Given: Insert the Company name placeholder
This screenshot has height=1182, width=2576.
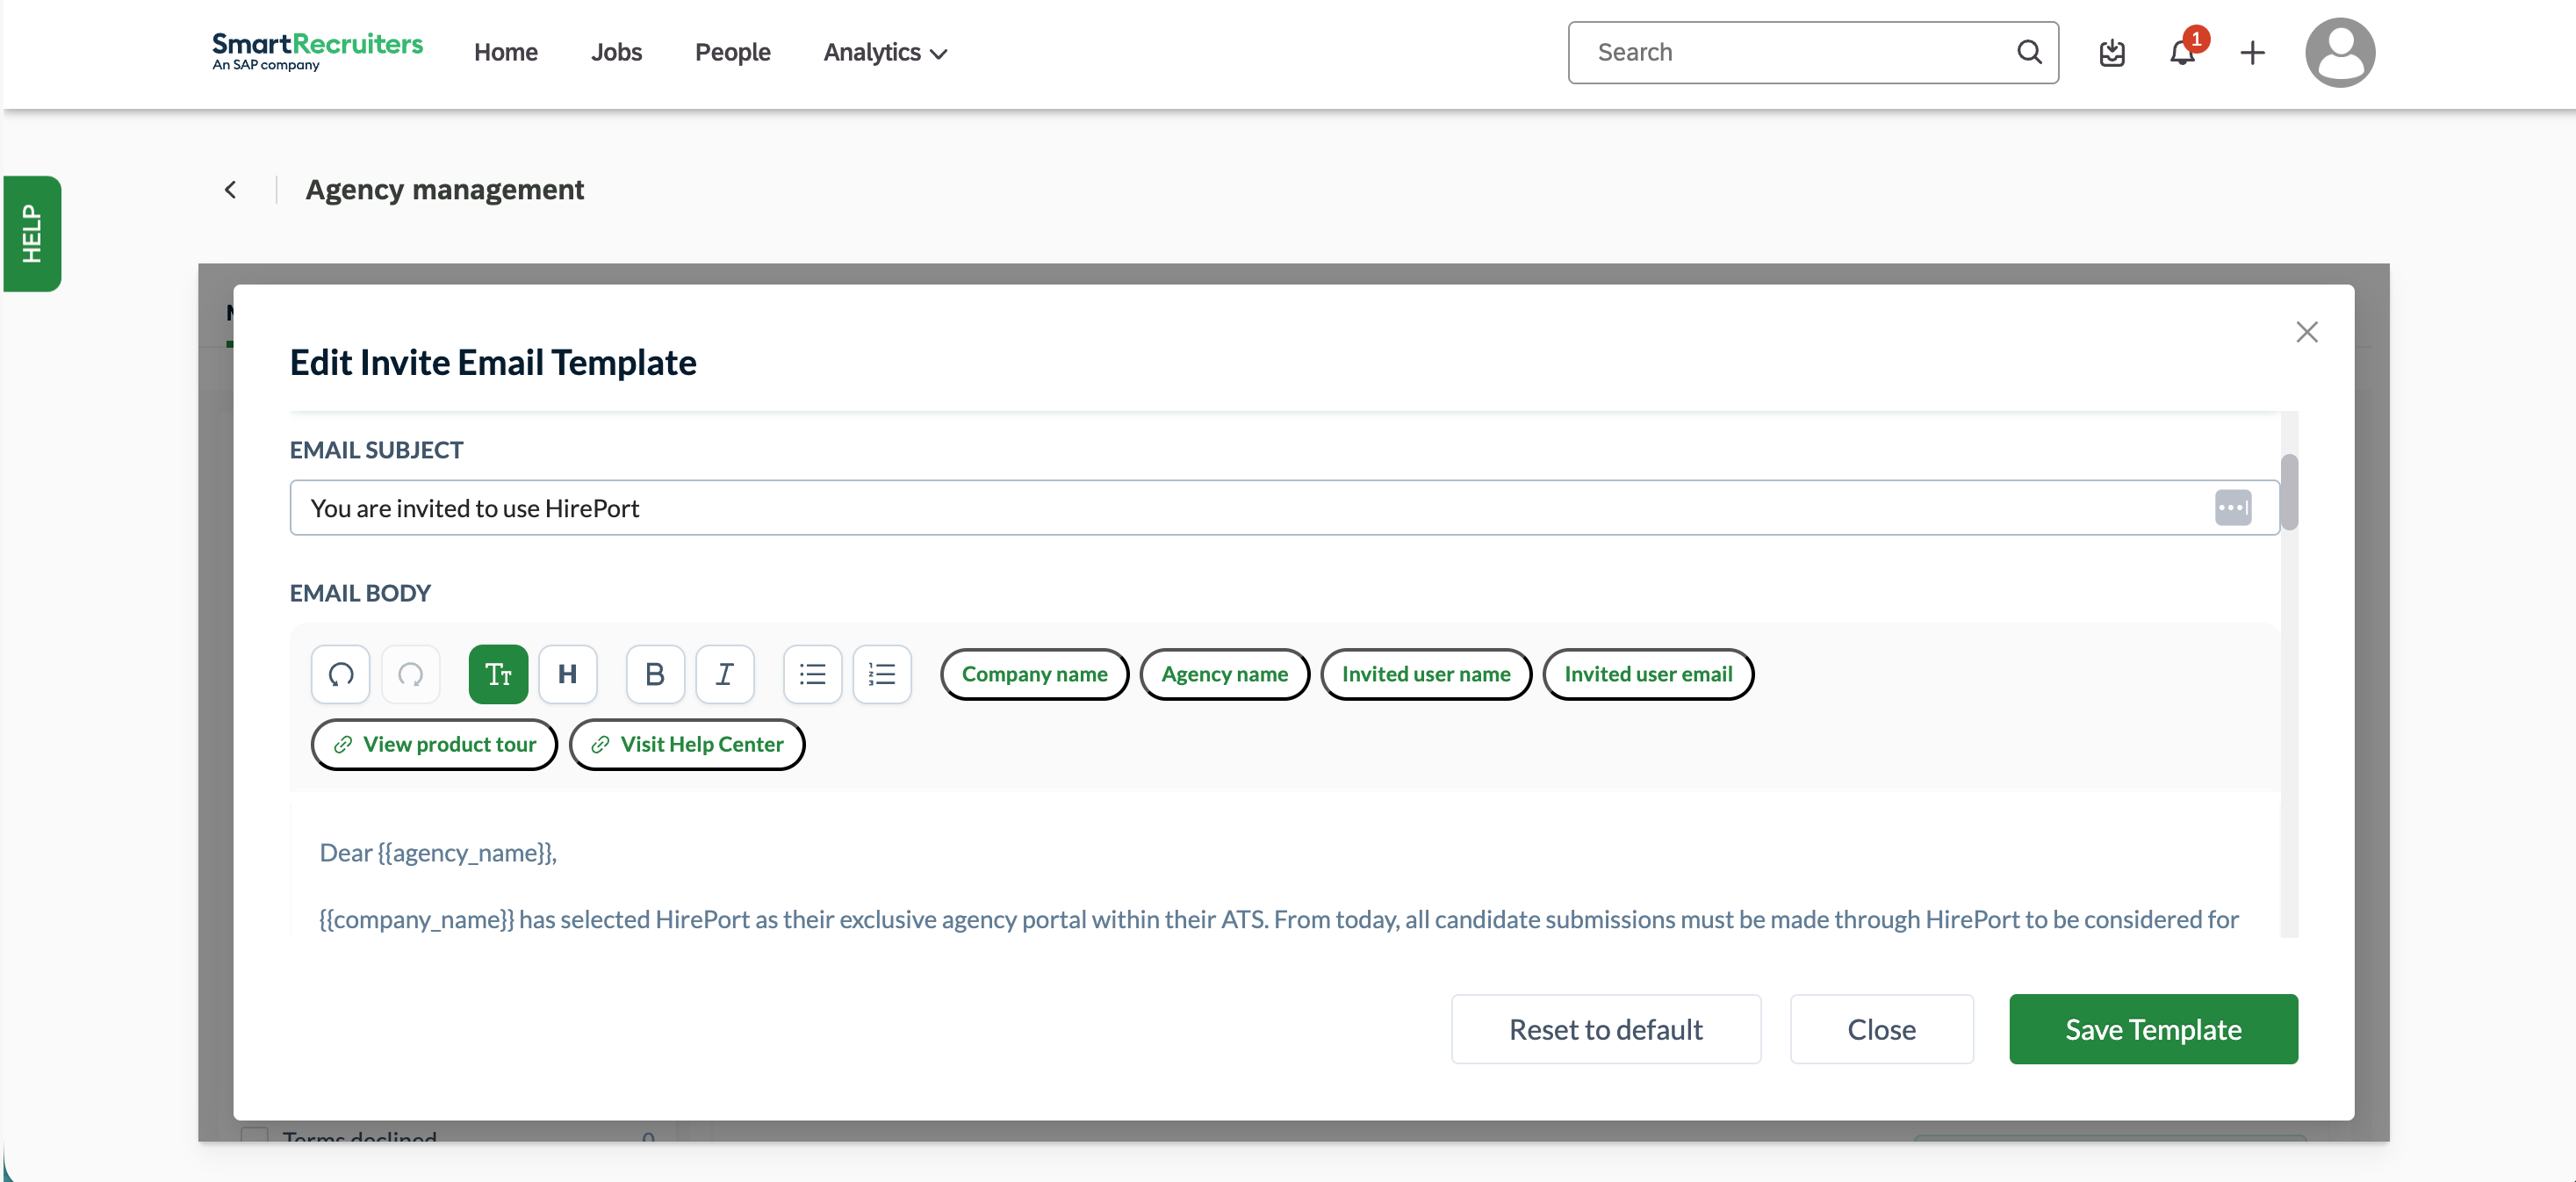Looking at the screenshot, I should click(1035, 674).
